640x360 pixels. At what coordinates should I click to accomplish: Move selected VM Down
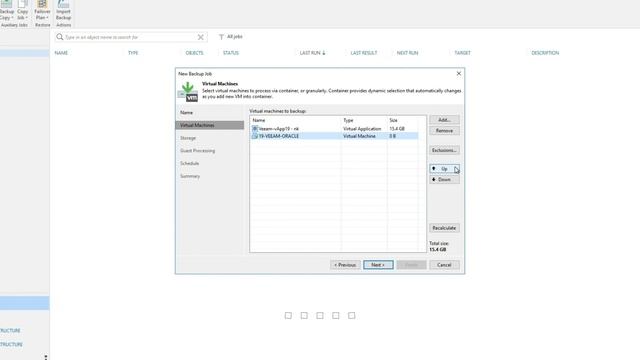tap(444, 180)
